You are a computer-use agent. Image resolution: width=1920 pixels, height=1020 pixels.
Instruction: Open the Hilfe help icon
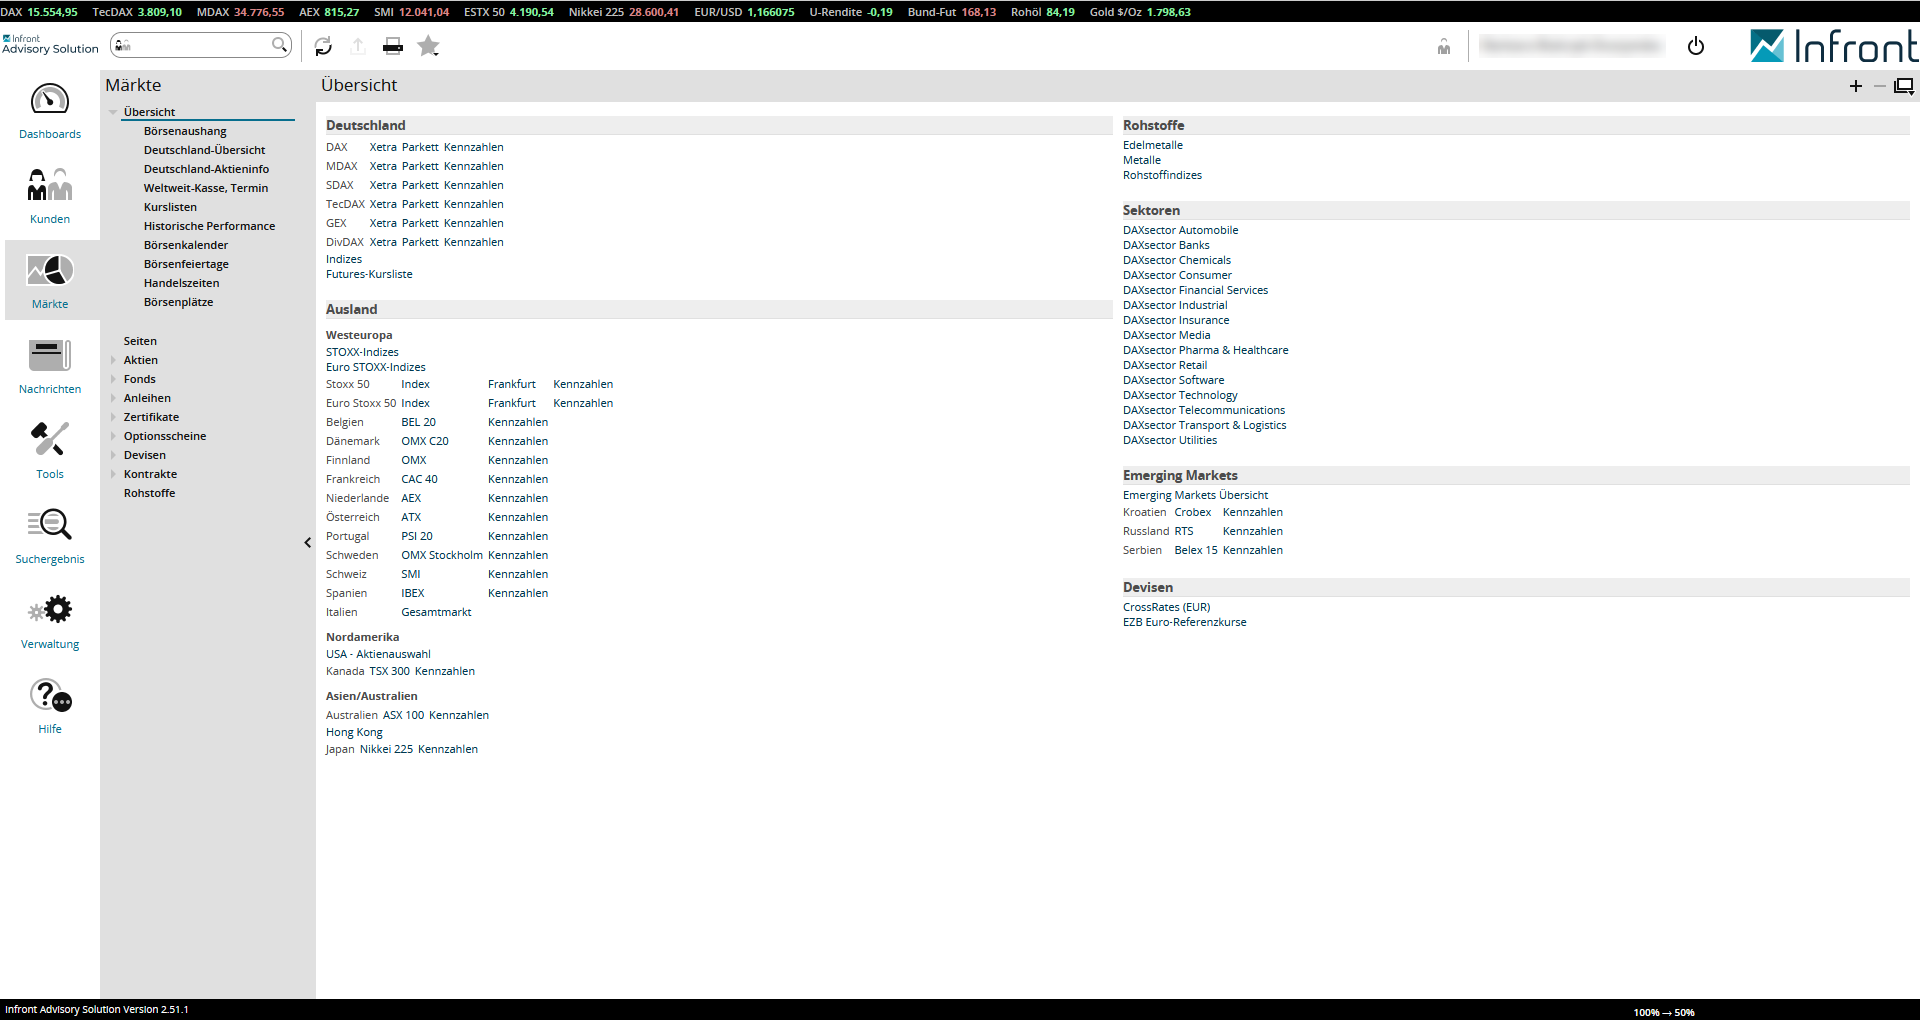(x=50, y=695)
